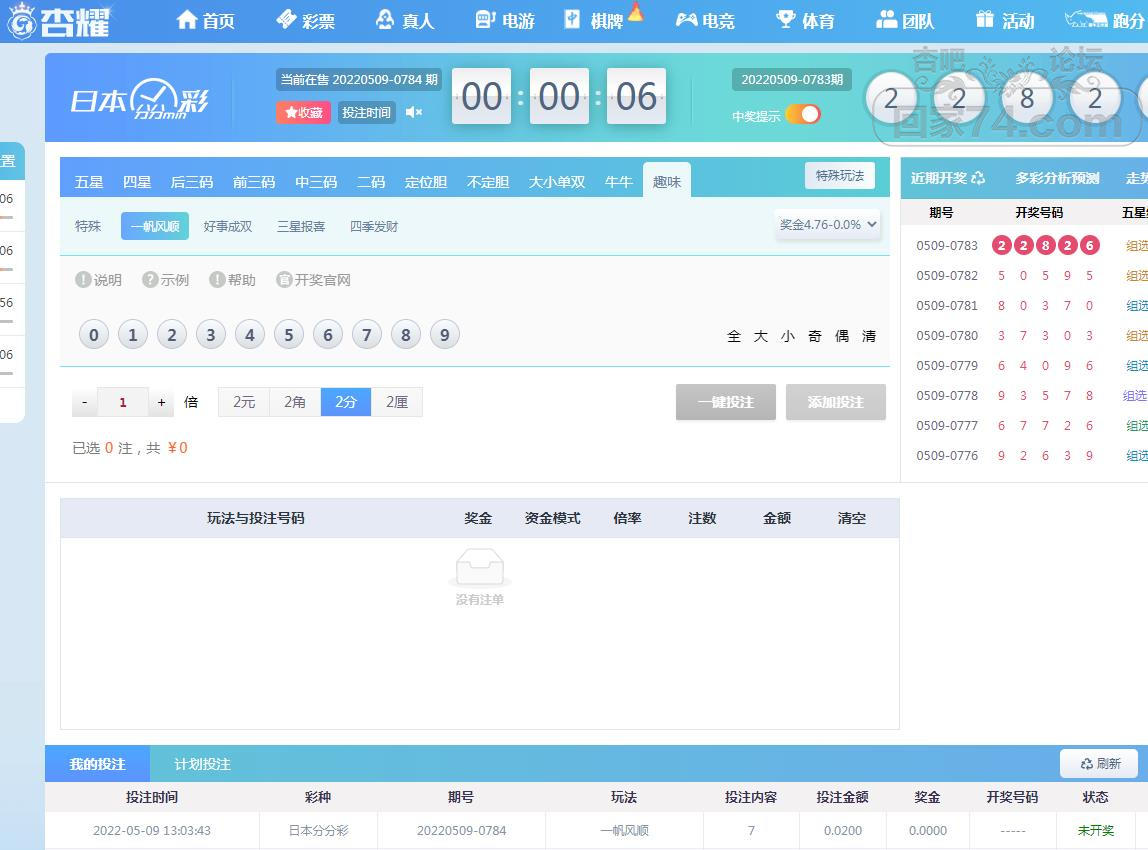Open the 棋牌 card games menu
This screenshot has width=1148, height=850.
pyautogui.click(x=594, y=20)
